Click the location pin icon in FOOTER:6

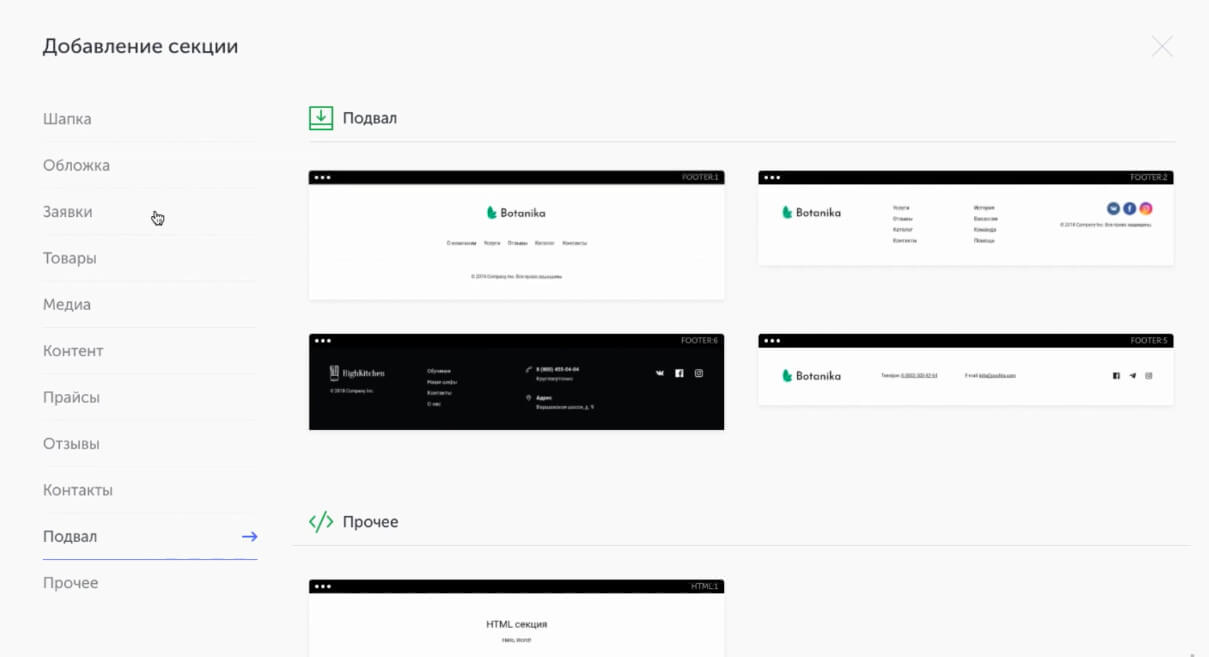coord(529,398)
